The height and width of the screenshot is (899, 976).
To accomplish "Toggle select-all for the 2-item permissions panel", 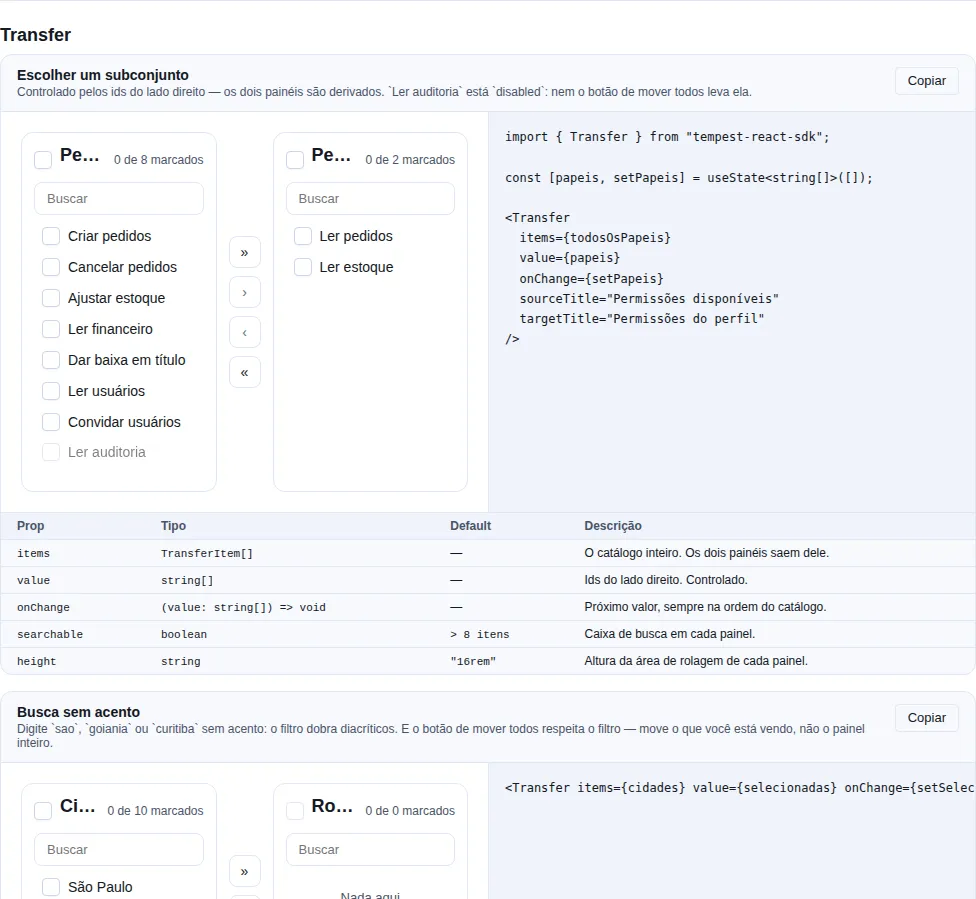I will [295, 160].
